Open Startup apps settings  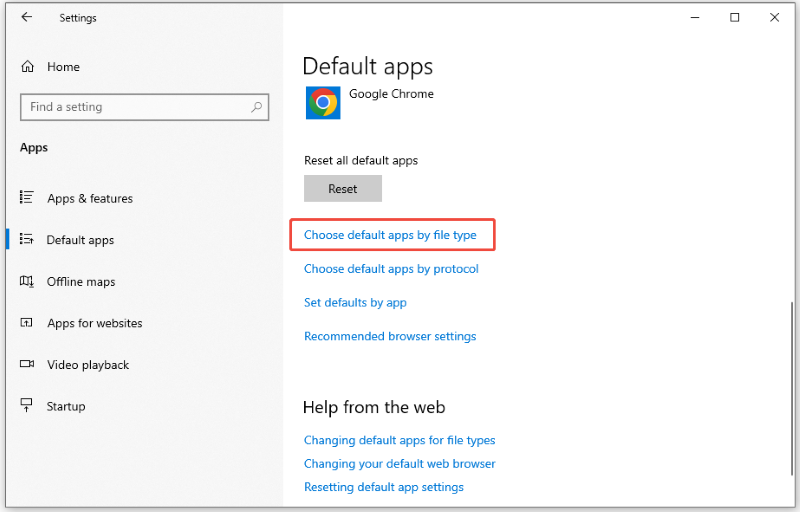[x=66, y=406]
